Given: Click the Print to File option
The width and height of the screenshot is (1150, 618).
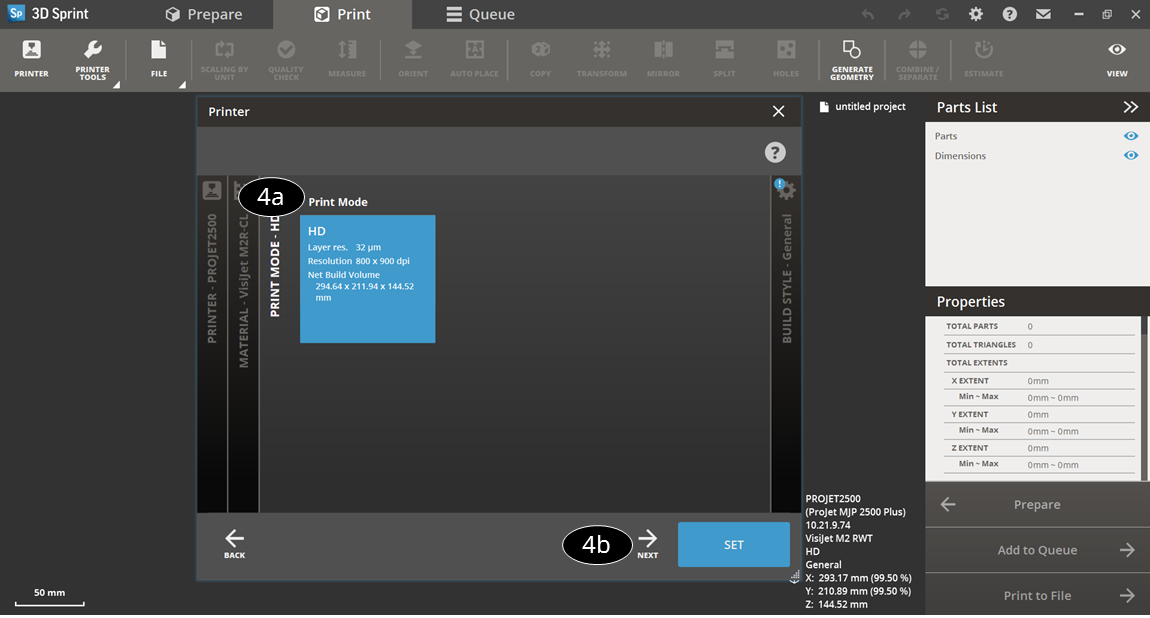Looking at the screenshot, I should [x=1036, y=595].
